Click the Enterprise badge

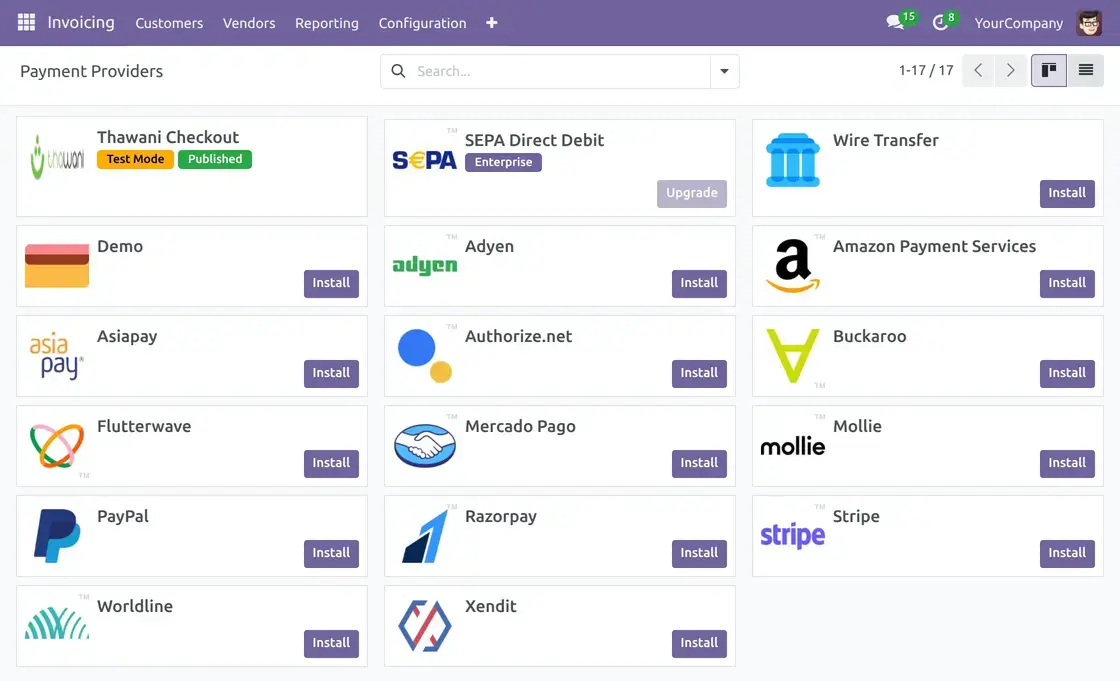click(503, 162)
